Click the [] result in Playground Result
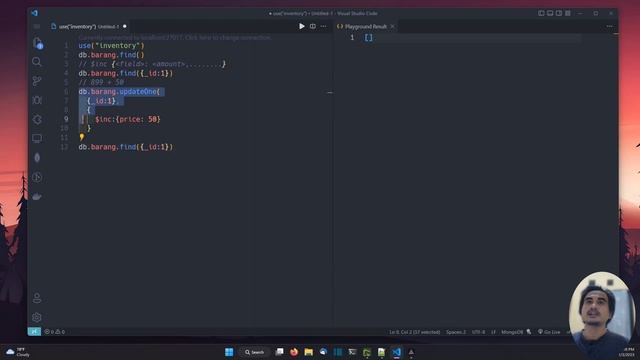Screen dimensions: 640x360 coord(369,38)
